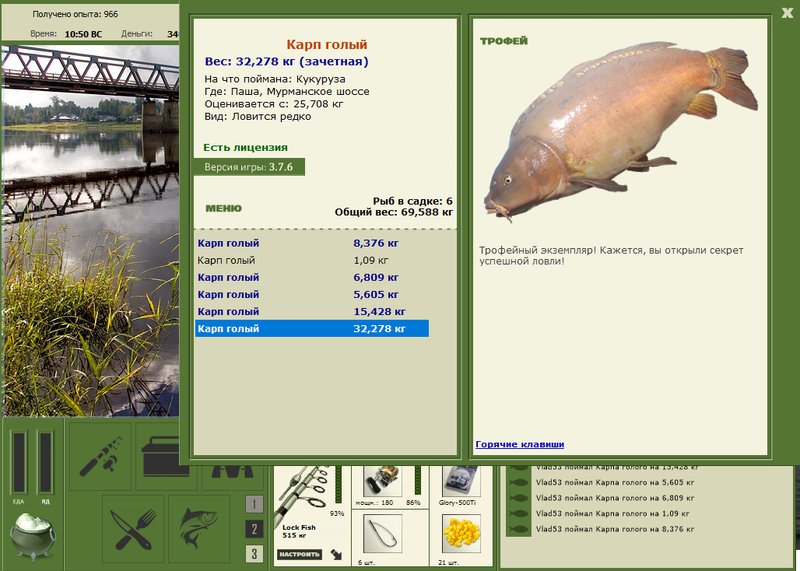Select Карп голый 5,605 кг row
The width and height of the screenshot is (800, 571).
(x=312, y=294)
